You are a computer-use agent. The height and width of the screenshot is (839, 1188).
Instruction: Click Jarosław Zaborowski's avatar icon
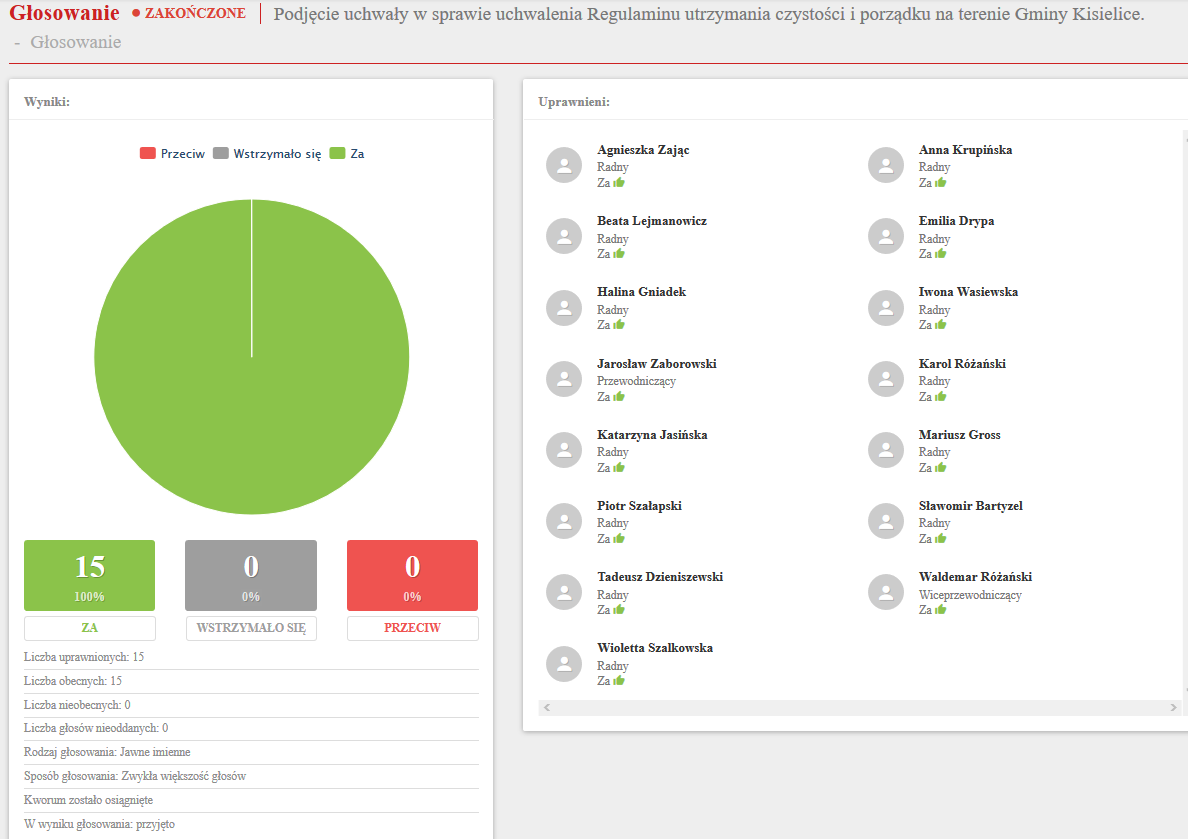[x=564, y=379]
